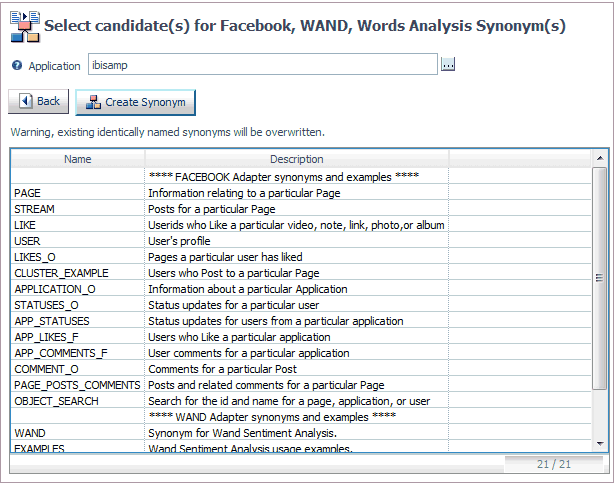Click 'Userids who Like a particular video' description
This screenshot has width=614, height=484.
tap(296, 225)
